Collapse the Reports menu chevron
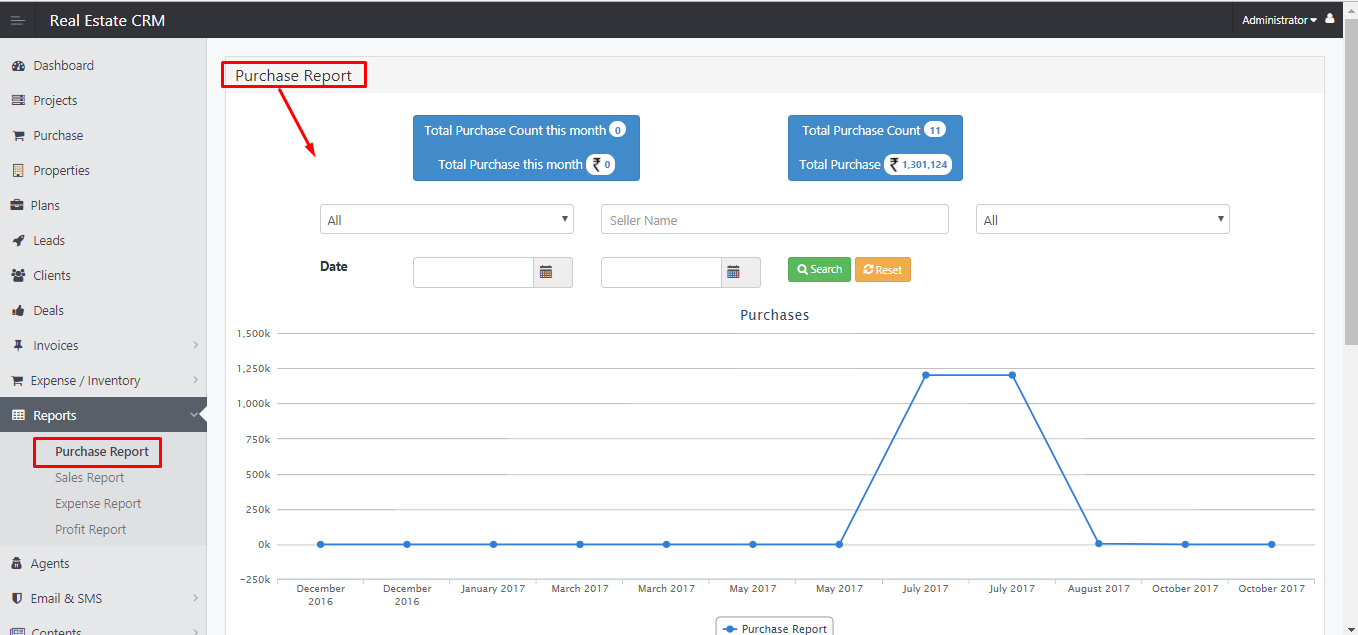Viewport: 1358px width, 635px height. pyautogui.click(x=195, y=415)
